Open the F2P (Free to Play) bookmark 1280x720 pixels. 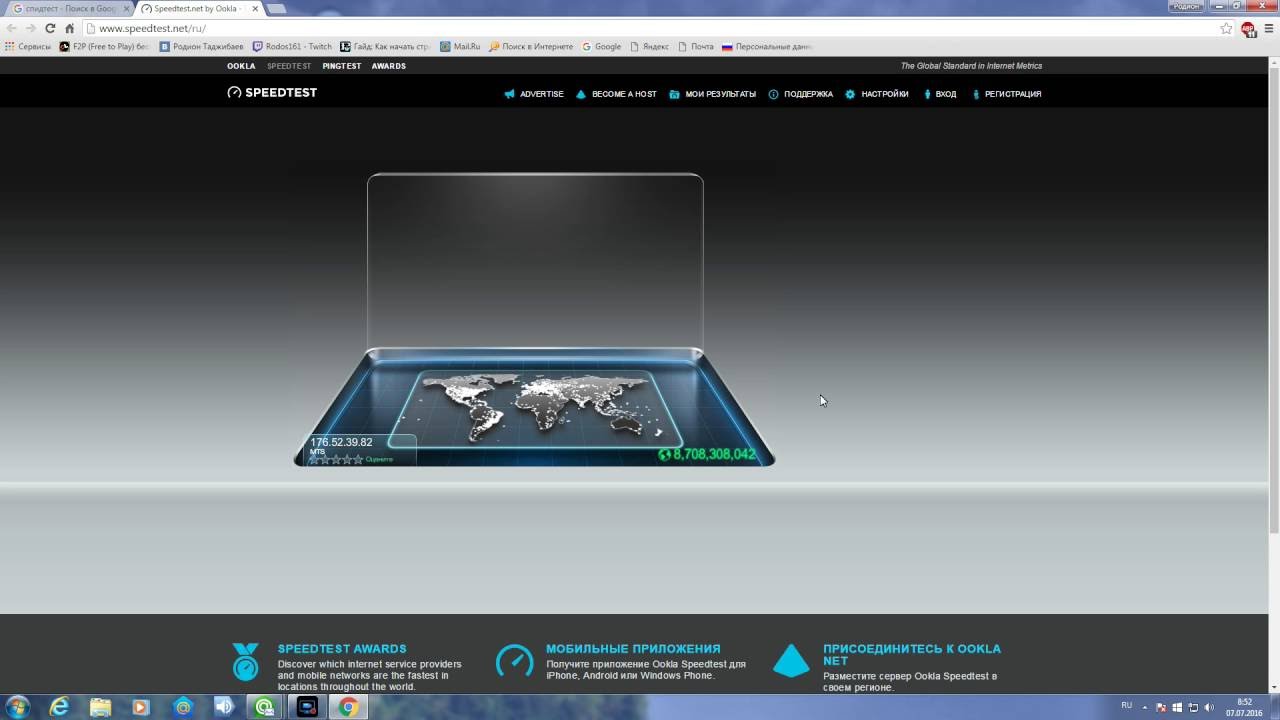click(x=104, y=46)
